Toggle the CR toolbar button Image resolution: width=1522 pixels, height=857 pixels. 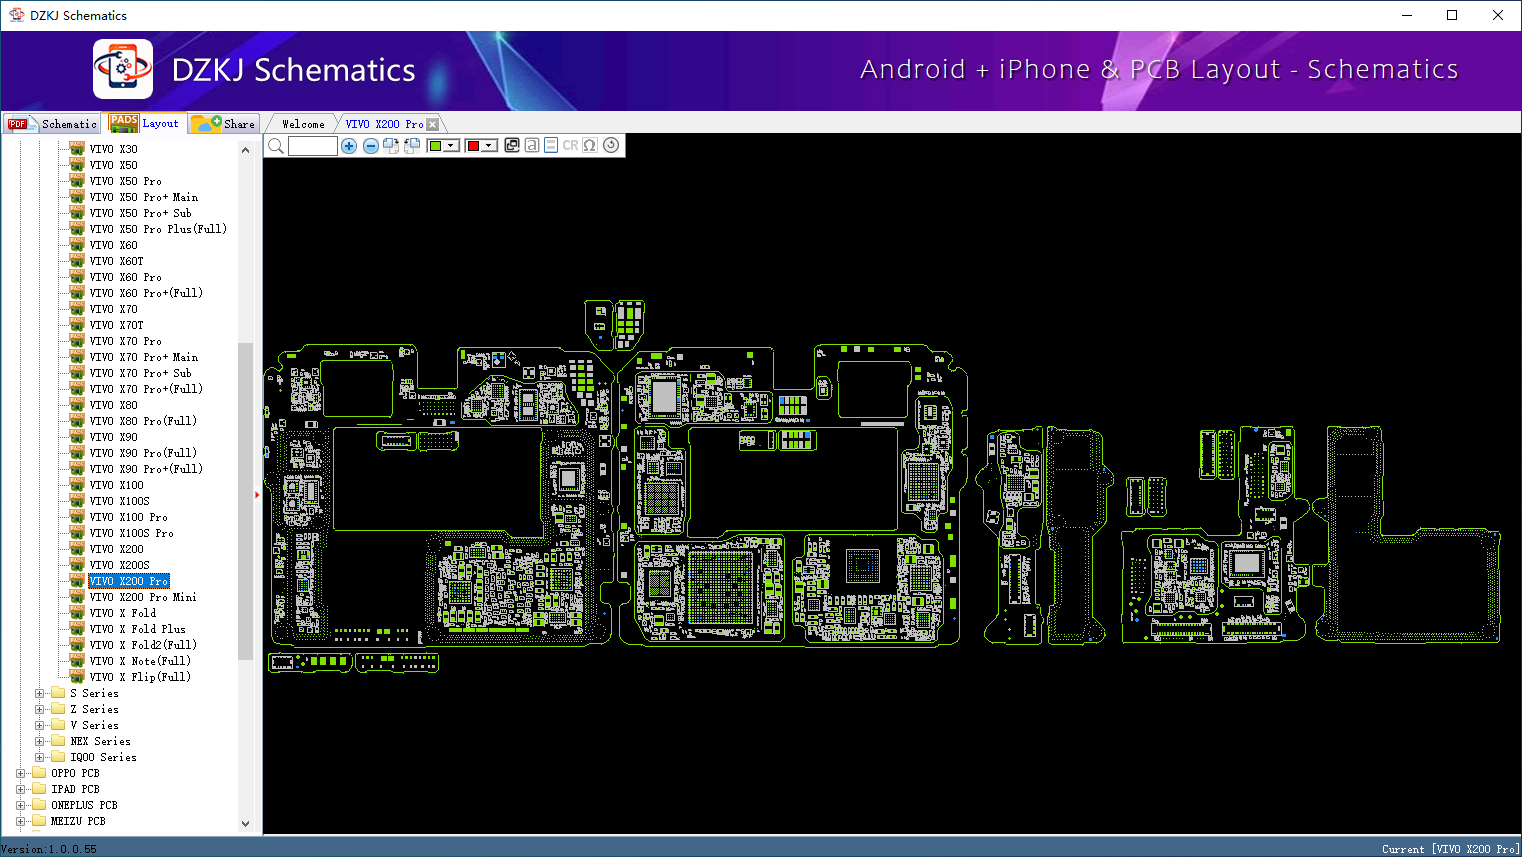(570, 146)
